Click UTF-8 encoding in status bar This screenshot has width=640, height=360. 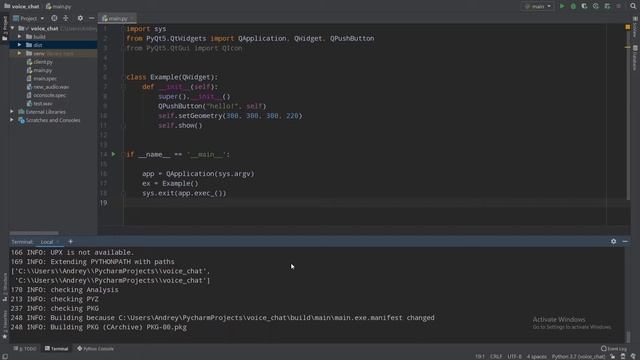(514, 356)
